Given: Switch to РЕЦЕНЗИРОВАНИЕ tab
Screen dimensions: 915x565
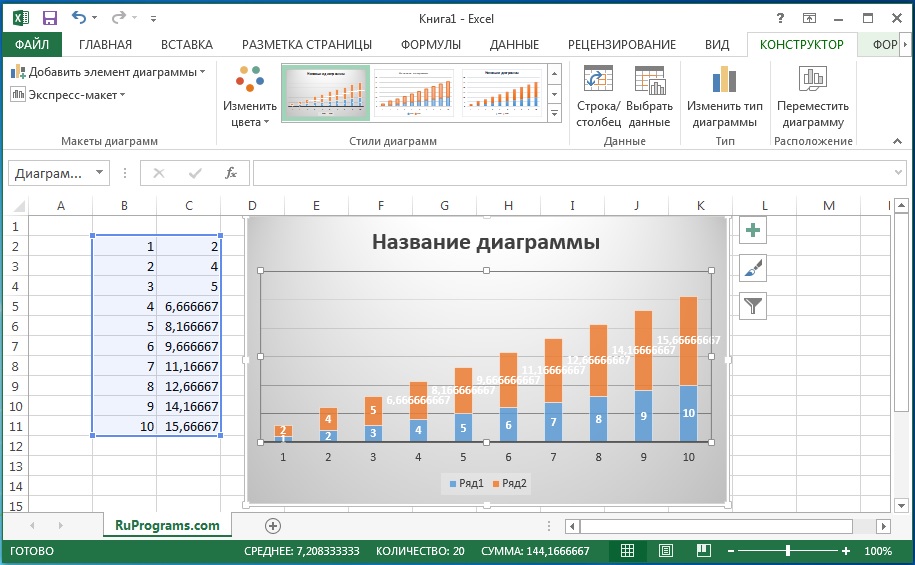Looking at the screenshot, I should click(x=621, y=44).
